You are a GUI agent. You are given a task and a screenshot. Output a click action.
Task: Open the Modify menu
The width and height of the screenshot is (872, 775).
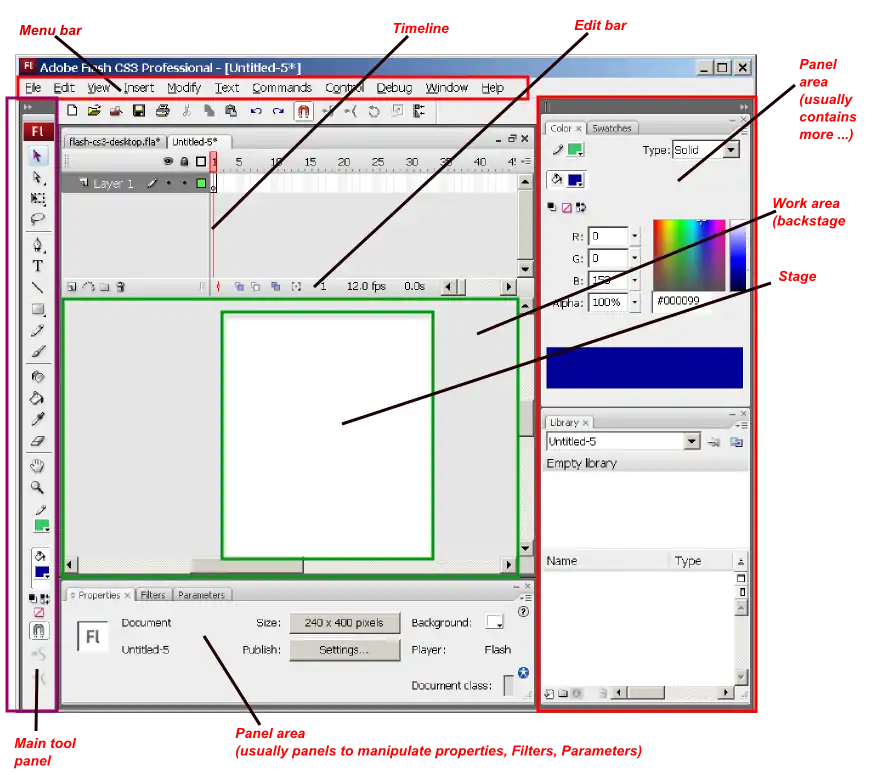coord(184,88)
